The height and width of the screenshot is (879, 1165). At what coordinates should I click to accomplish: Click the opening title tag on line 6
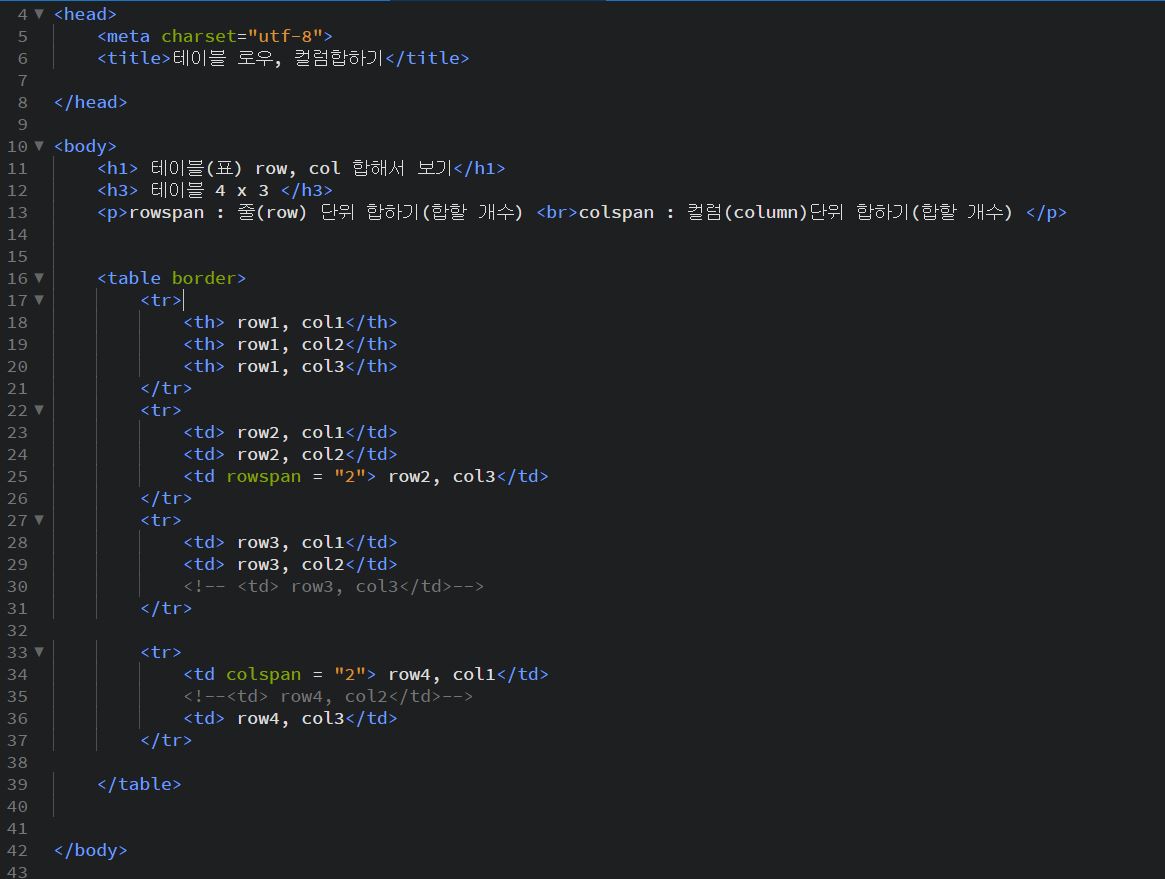134,58
